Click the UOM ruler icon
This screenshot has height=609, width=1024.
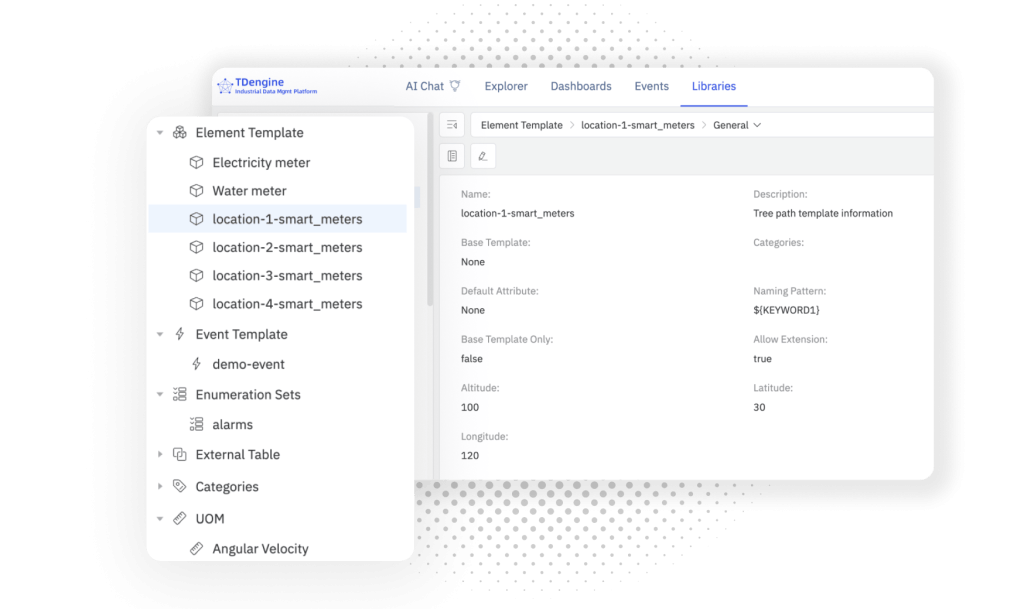pyautogui.click(x=180, y=519)
